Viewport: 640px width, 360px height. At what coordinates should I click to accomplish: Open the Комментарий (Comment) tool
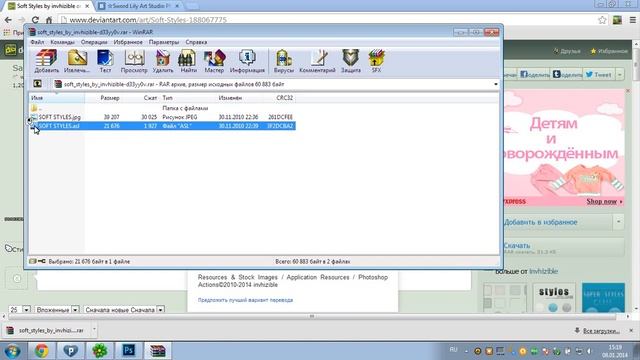tap(318, 61)
